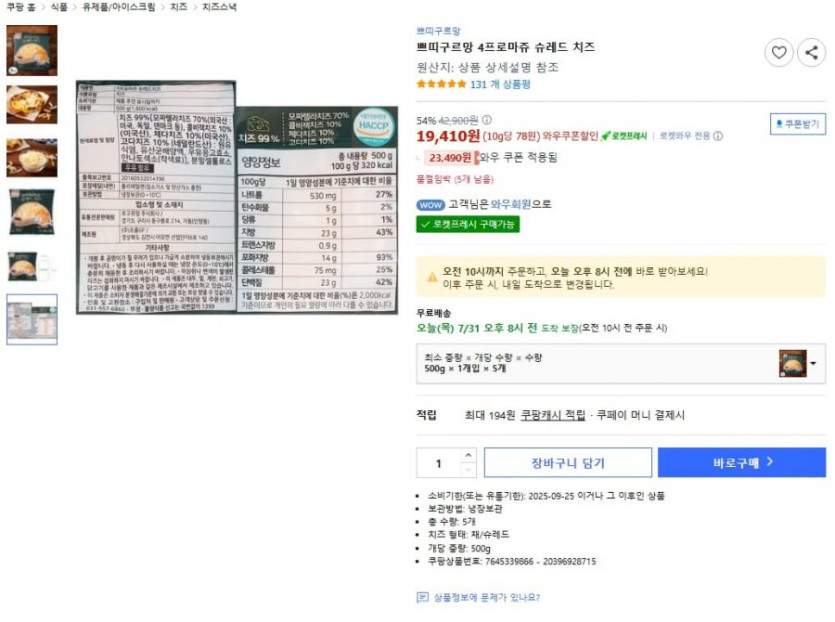Click the quantity input field

(439, 463)
